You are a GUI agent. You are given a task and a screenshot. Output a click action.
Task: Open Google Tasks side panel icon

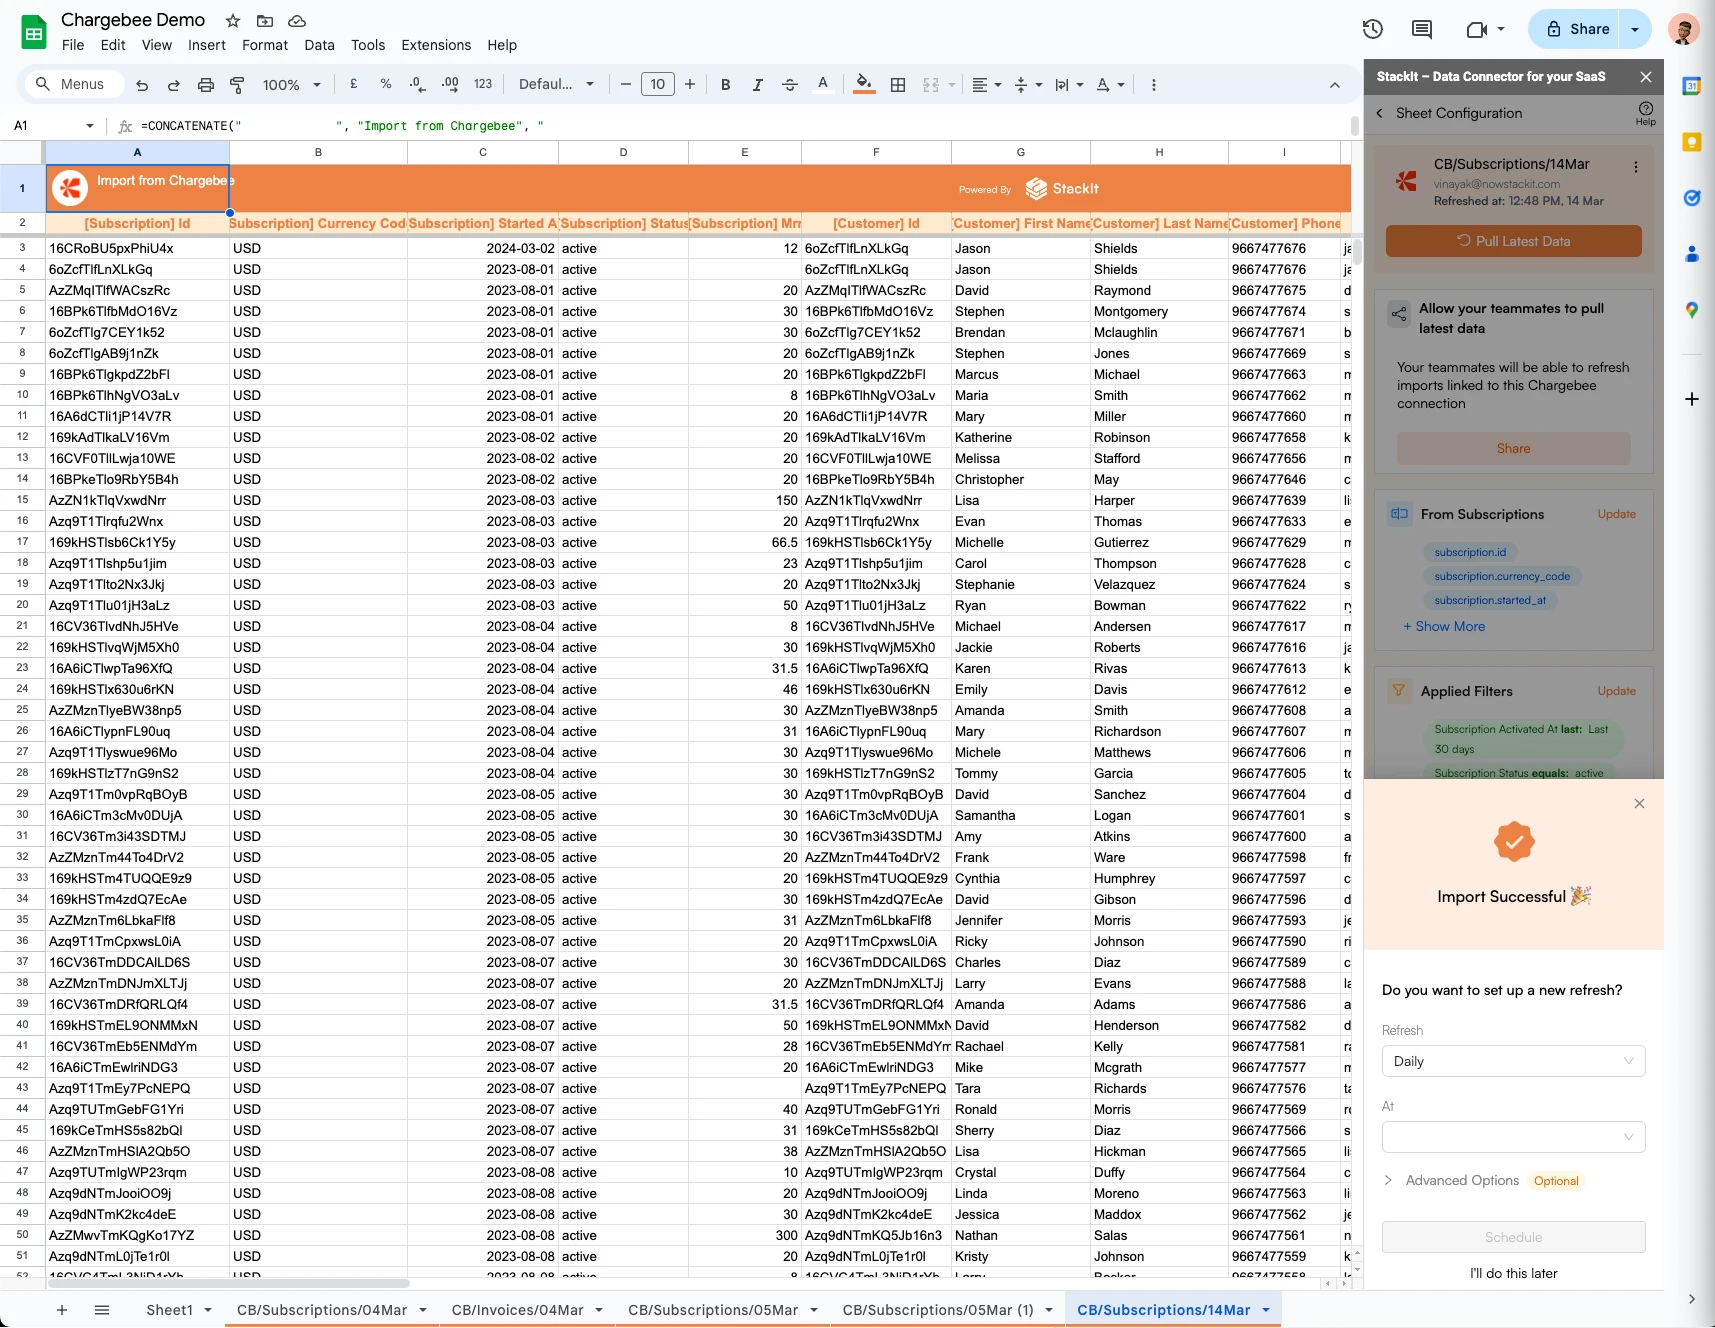pos(1692,198)
